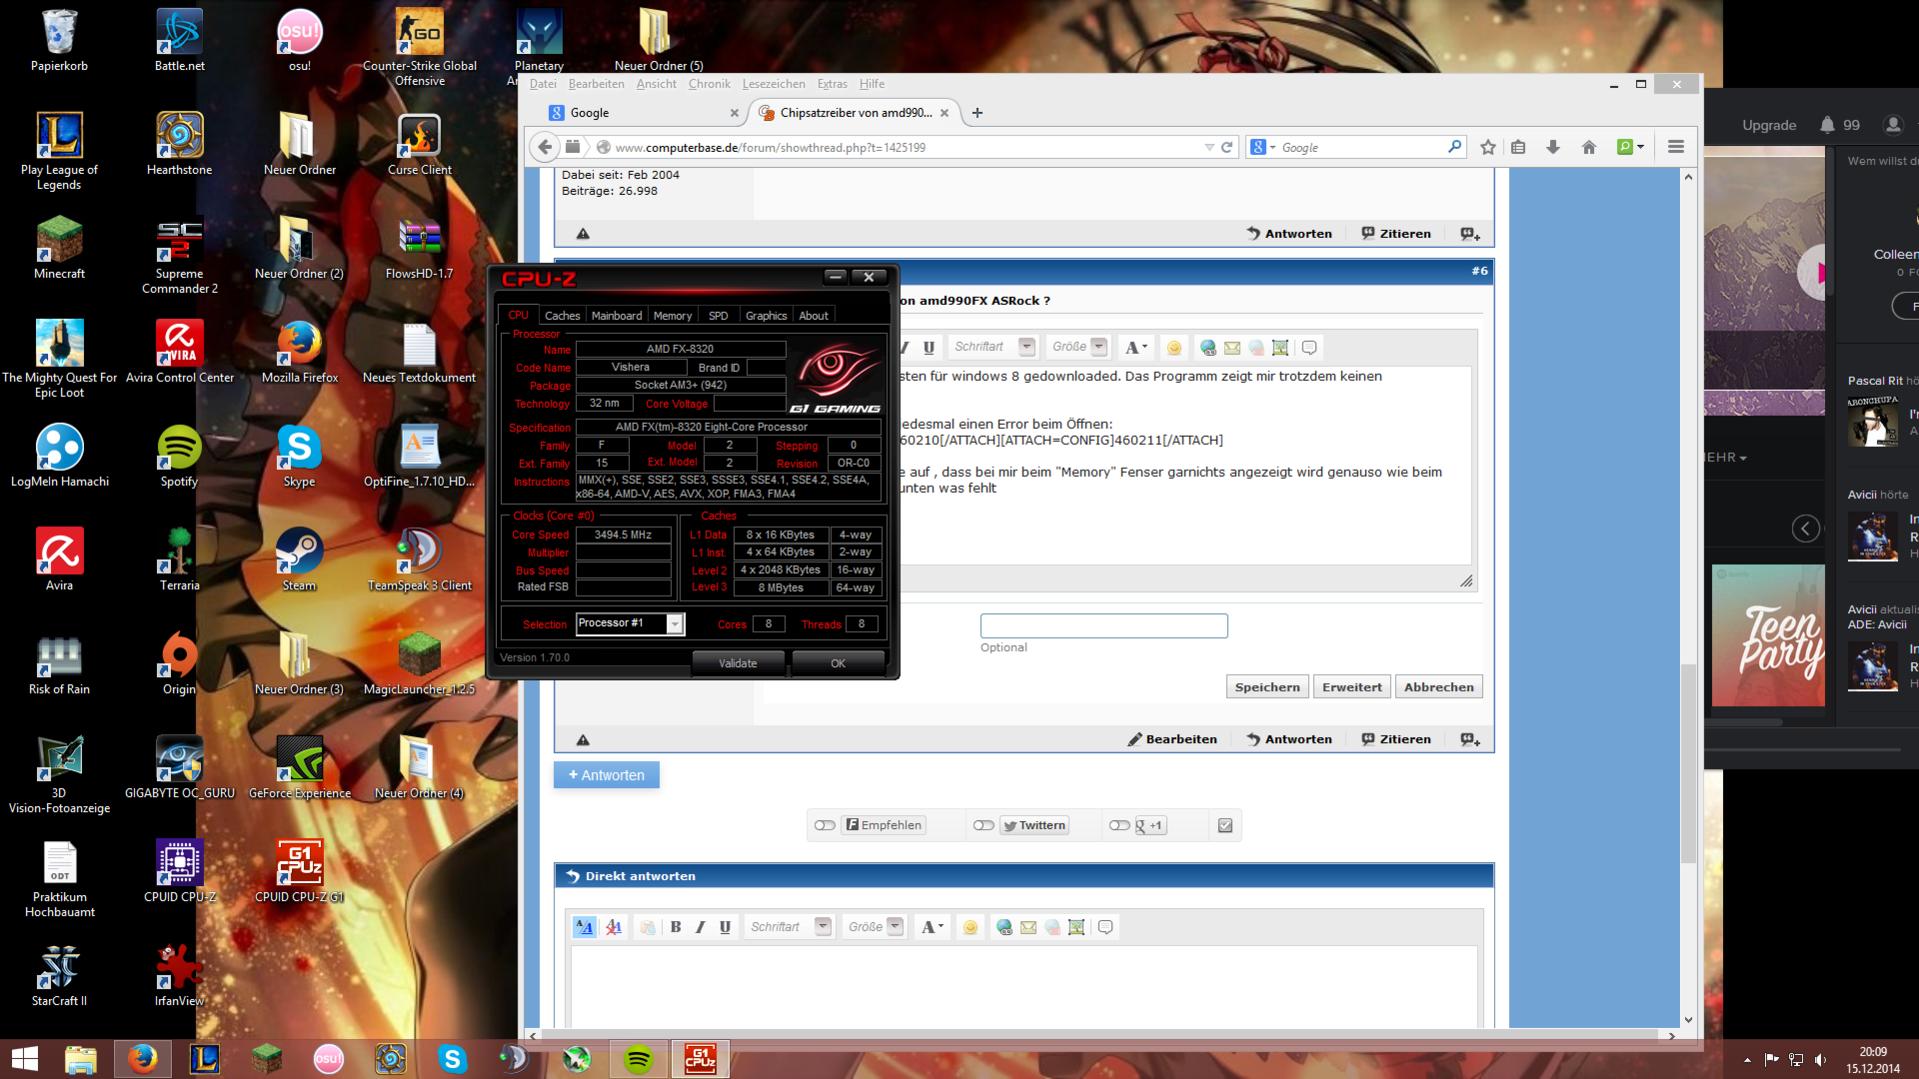
Task: Insert a link in the lower reply editor
Action: [1004, 927]
